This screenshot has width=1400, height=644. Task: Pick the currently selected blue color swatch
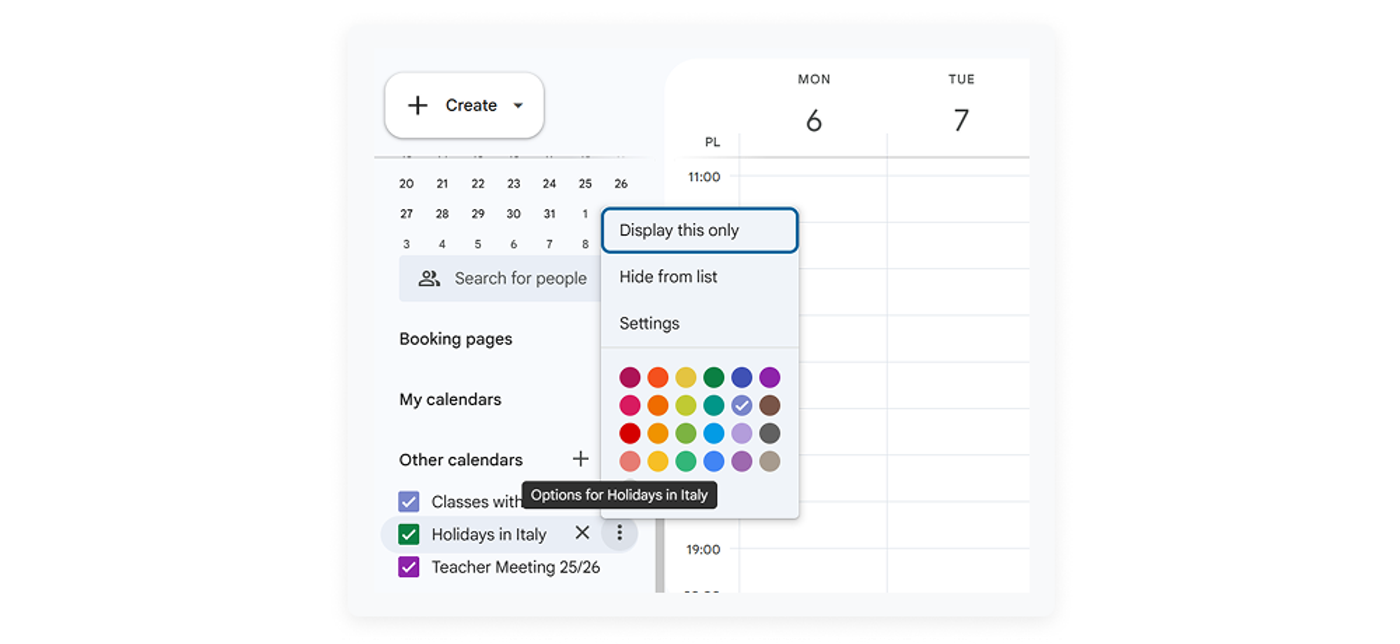coord(742,405)
